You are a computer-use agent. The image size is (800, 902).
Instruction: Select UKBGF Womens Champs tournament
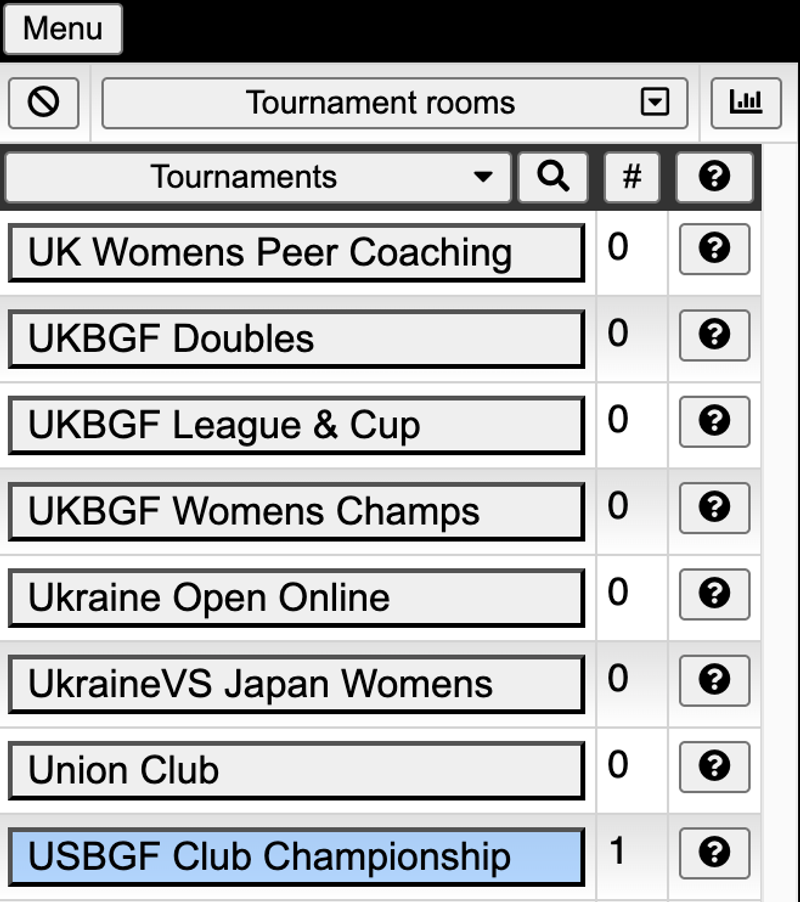point(297,511)
